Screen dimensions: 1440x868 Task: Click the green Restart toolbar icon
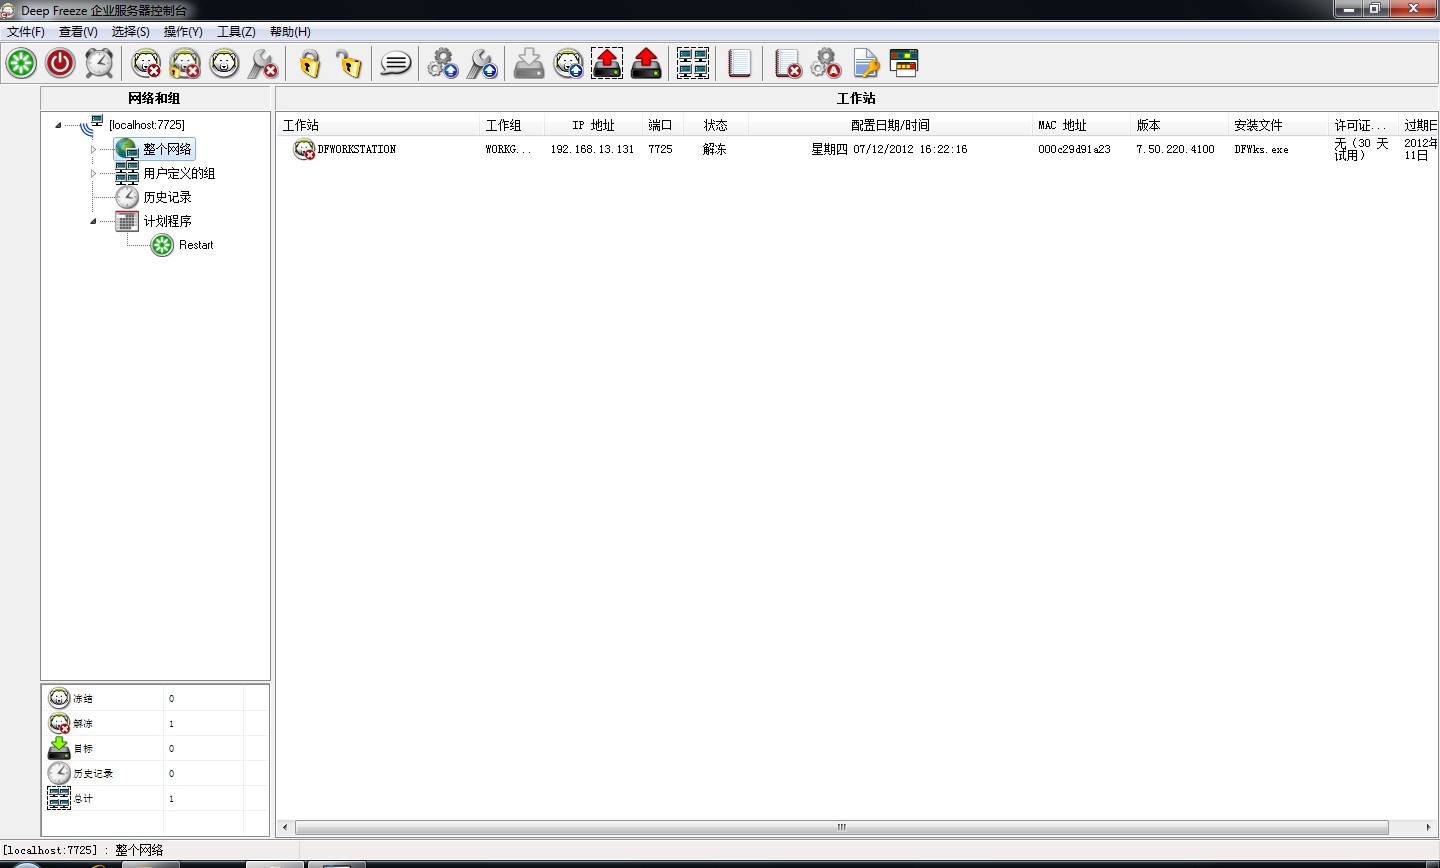pyautogui.click(x=21, y=63)
